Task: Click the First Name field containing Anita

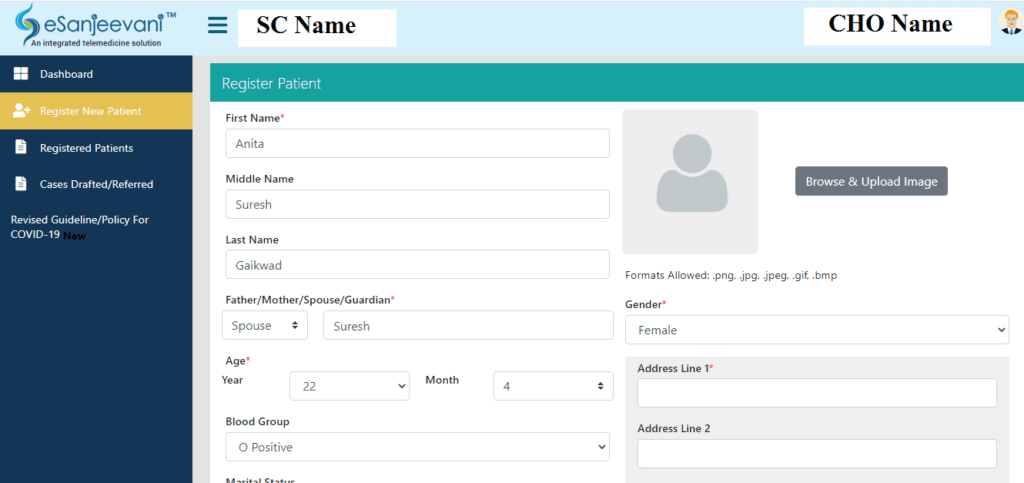Action: (x=417, y=144)
